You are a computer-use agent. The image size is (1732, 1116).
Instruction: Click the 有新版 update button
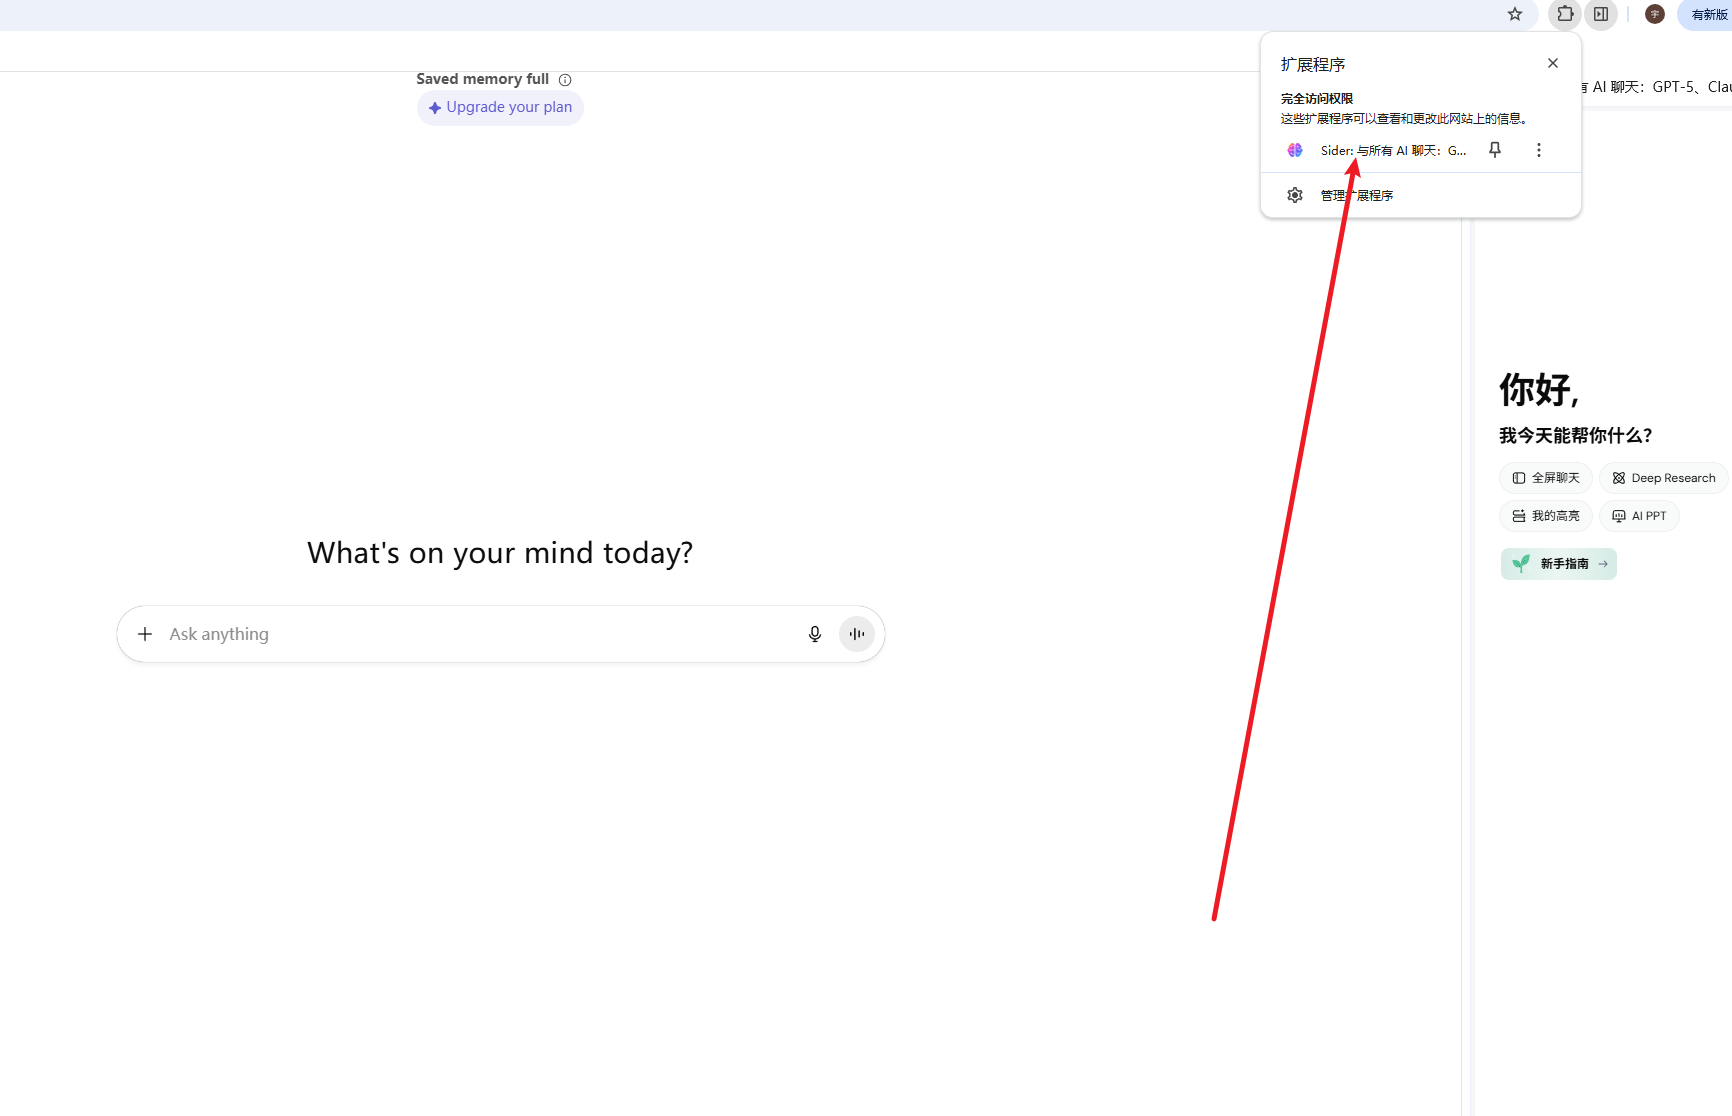click(x=1708, y=14)
